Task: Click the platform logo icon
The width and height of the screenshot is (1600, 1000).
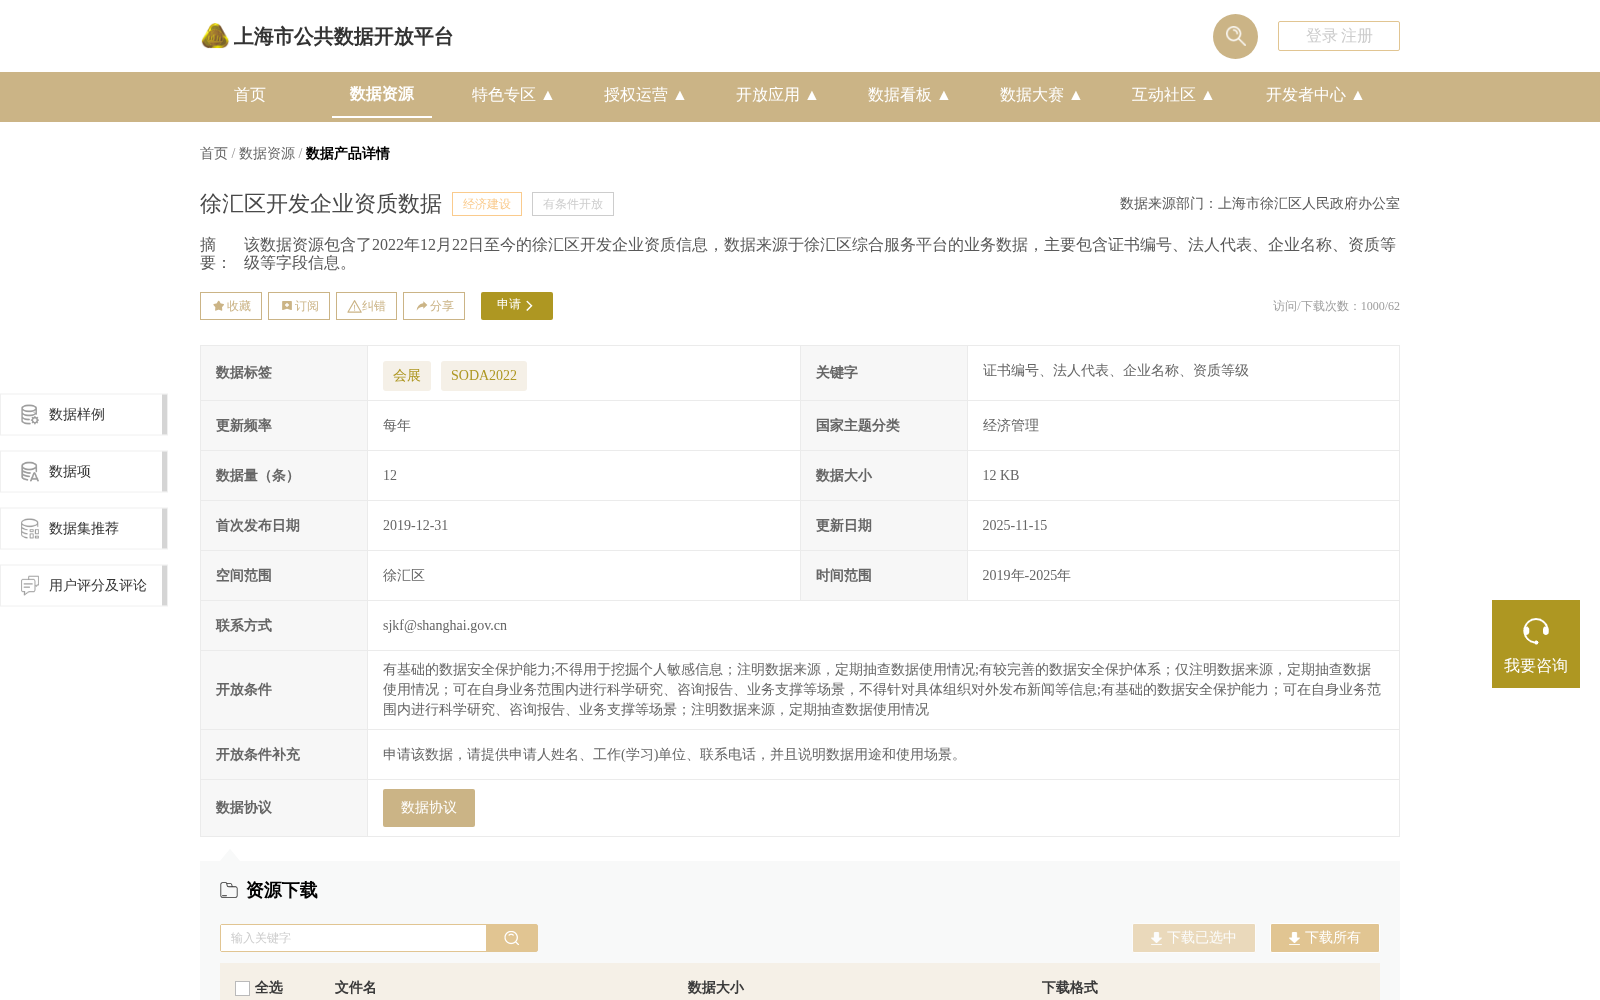Action: [x=215, y=36]
